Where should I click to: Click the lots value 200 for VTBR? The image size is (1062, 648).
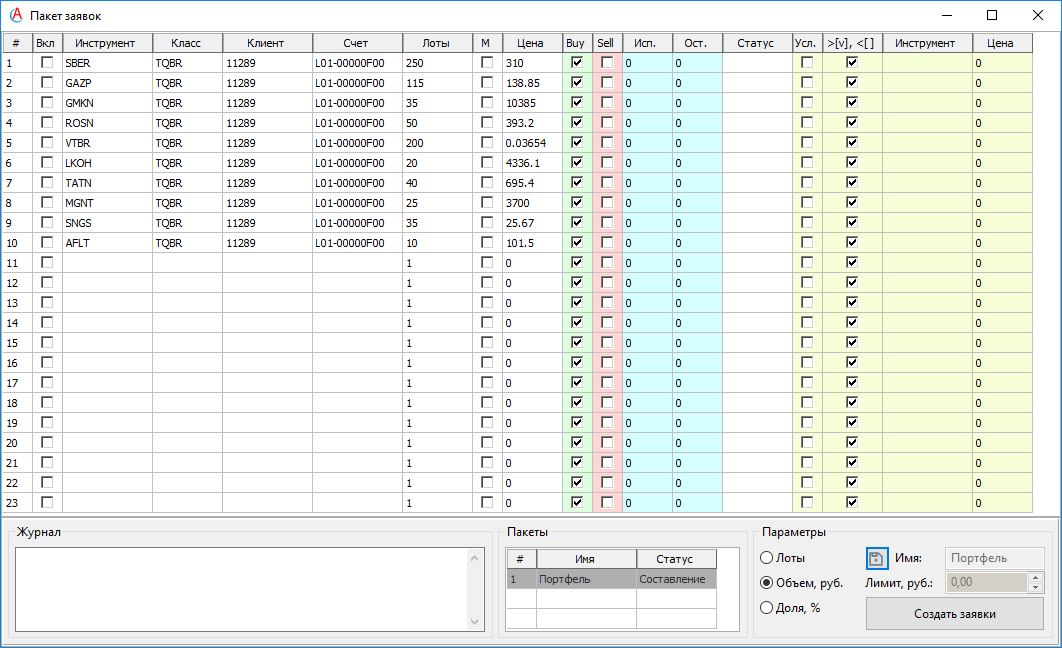click(438, 143)
